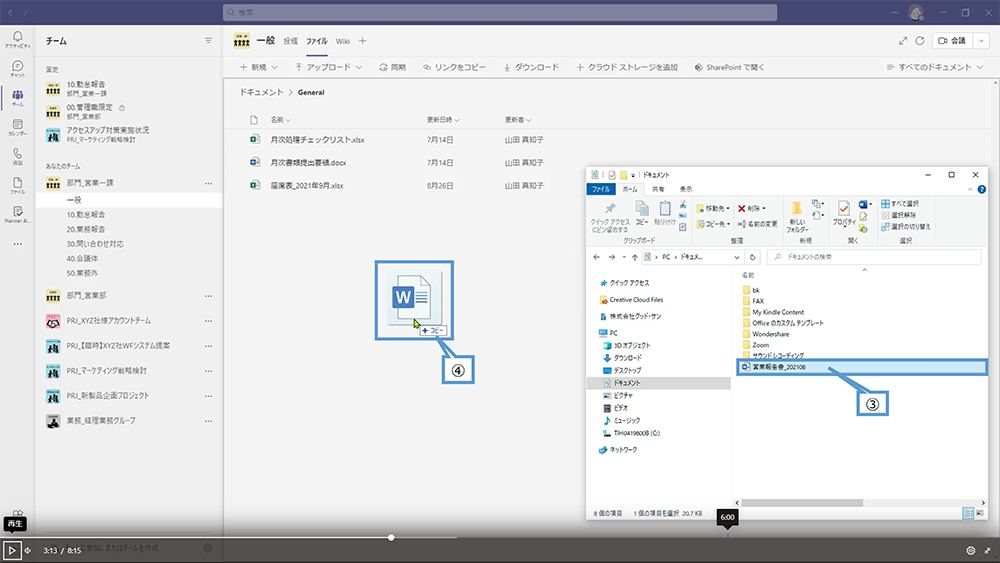Click the horizontal scrollbar in Explorer file list

click(802, 502)
